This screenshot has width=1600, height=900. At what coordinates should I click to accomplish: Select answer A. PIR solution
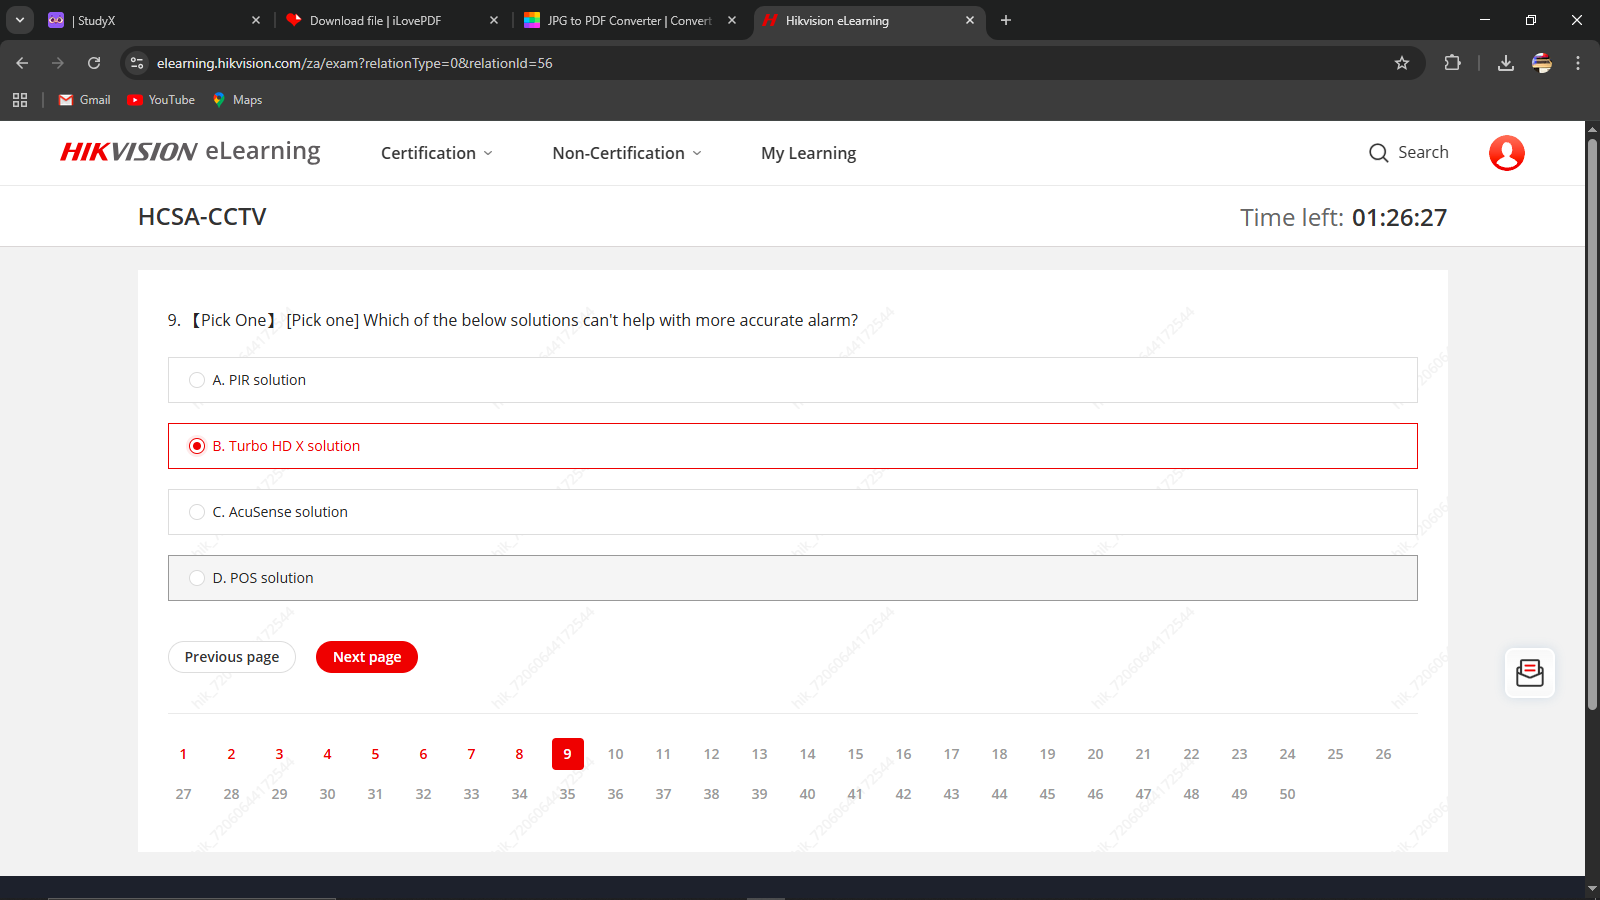[x=793, y=380]
